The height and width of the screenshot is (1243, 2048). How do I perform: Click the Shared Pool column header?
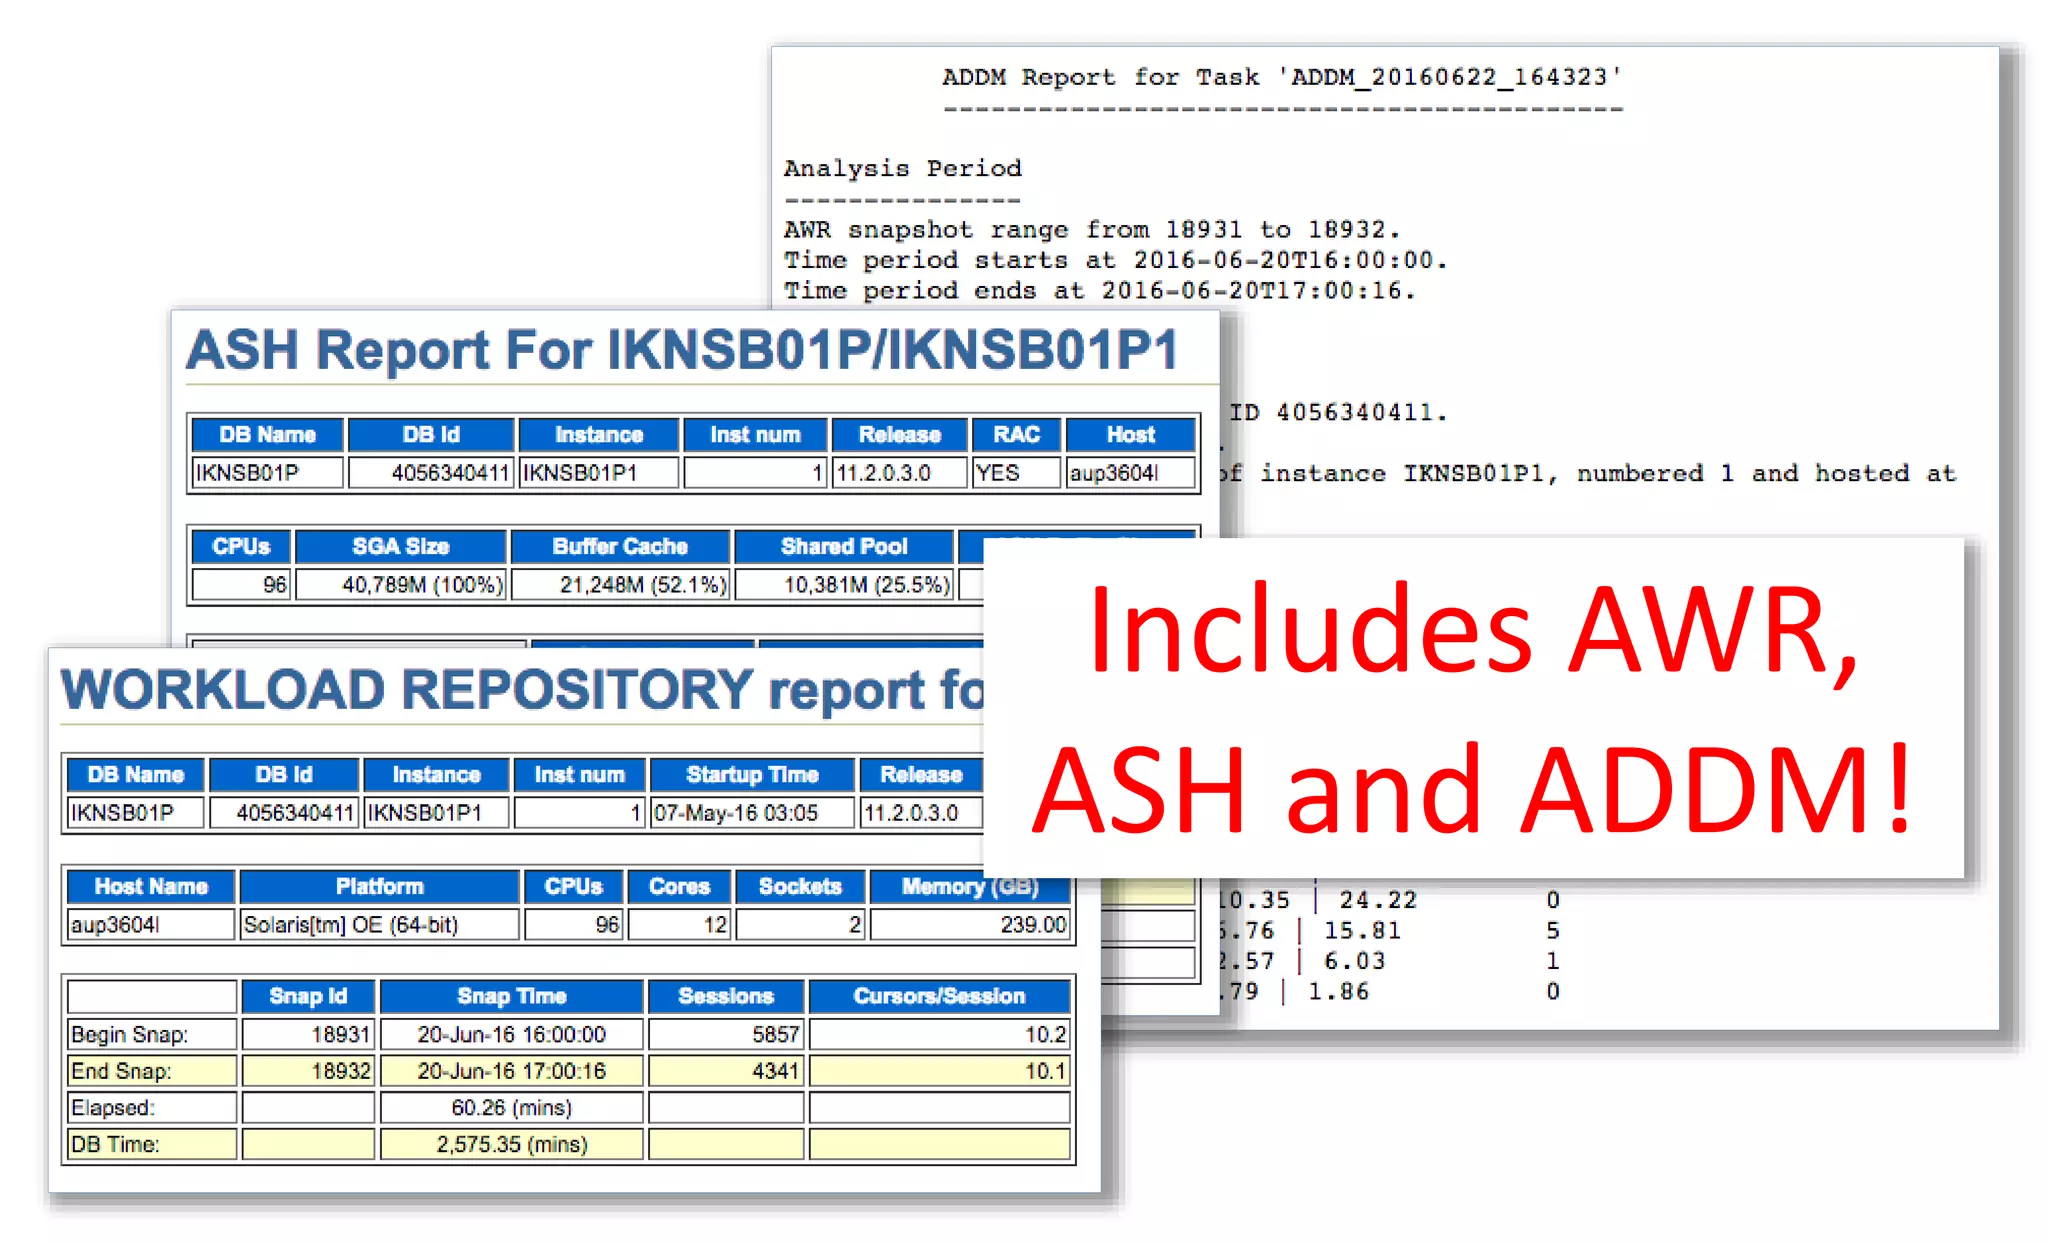(843, 547)
